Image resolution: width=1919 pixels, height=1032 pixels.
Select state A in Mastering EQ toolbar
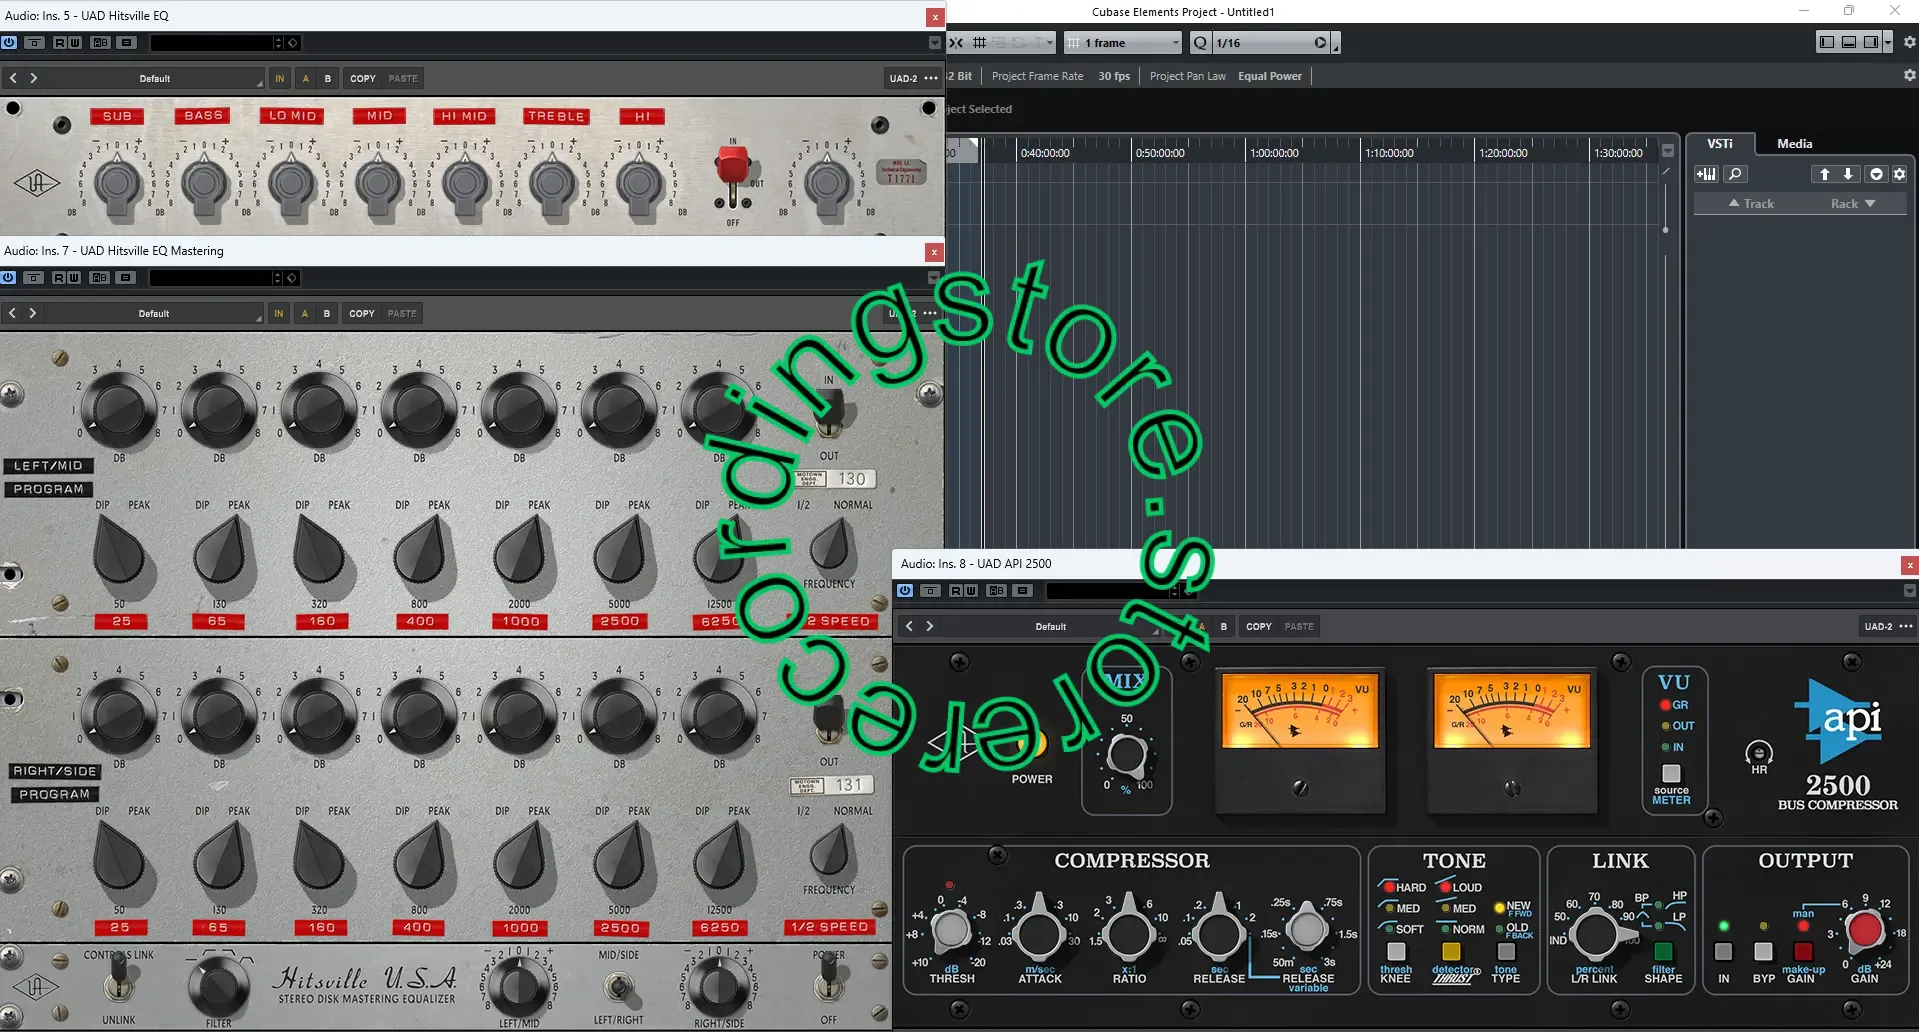point(305,313)
